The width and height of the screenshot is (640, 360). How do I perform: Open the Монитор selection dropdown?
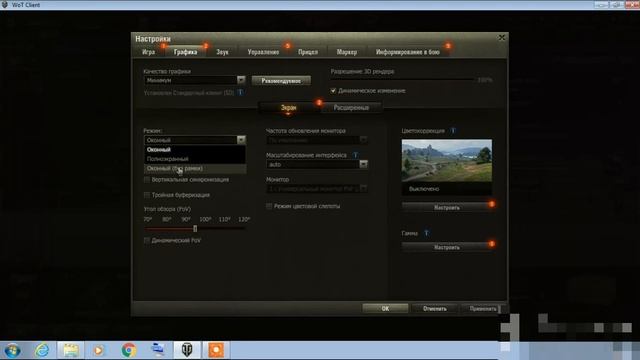tap(317, 189)
